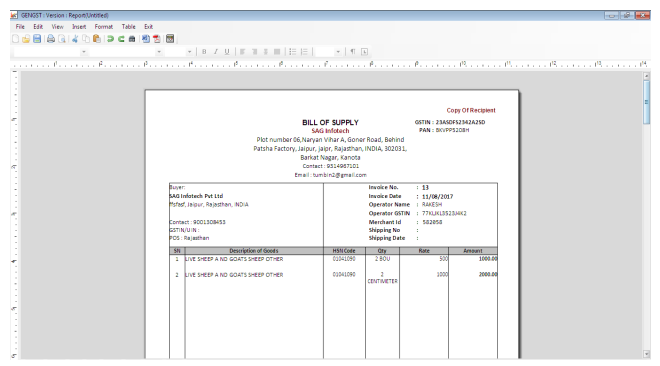This screenshot has height=366, width=660.
Task: Print the report with the printer icon
Action: [51, 39]
